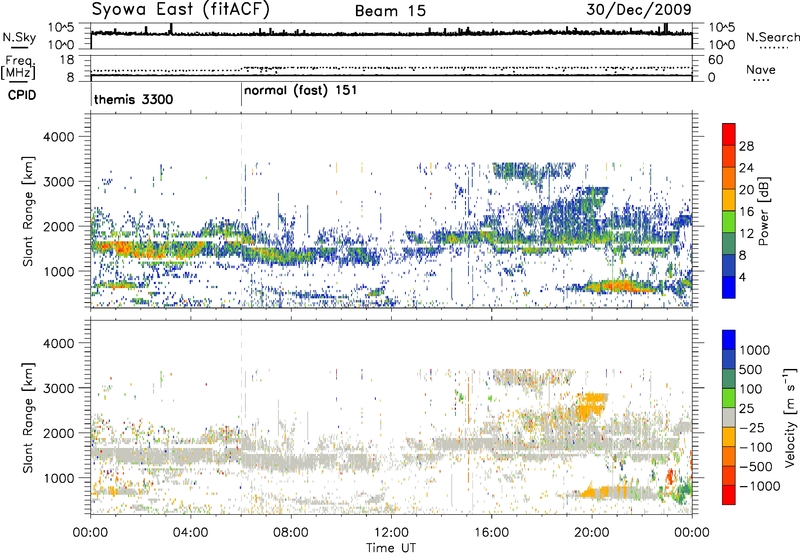Click the '-500' label on Velocity colorbar

pos(756,467)
